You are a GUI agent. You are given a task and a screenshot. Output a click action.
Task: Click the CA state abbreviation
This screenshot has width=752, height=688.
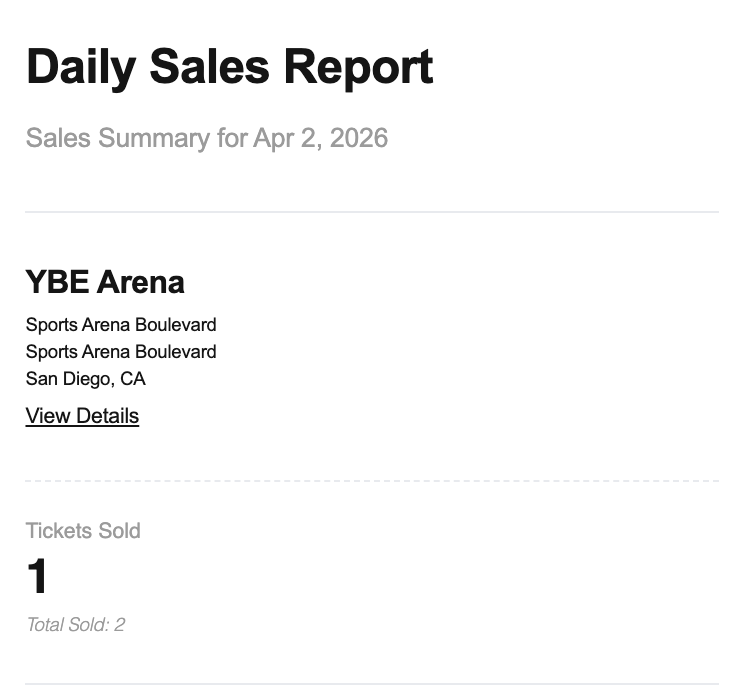click(x=133, y=379)
